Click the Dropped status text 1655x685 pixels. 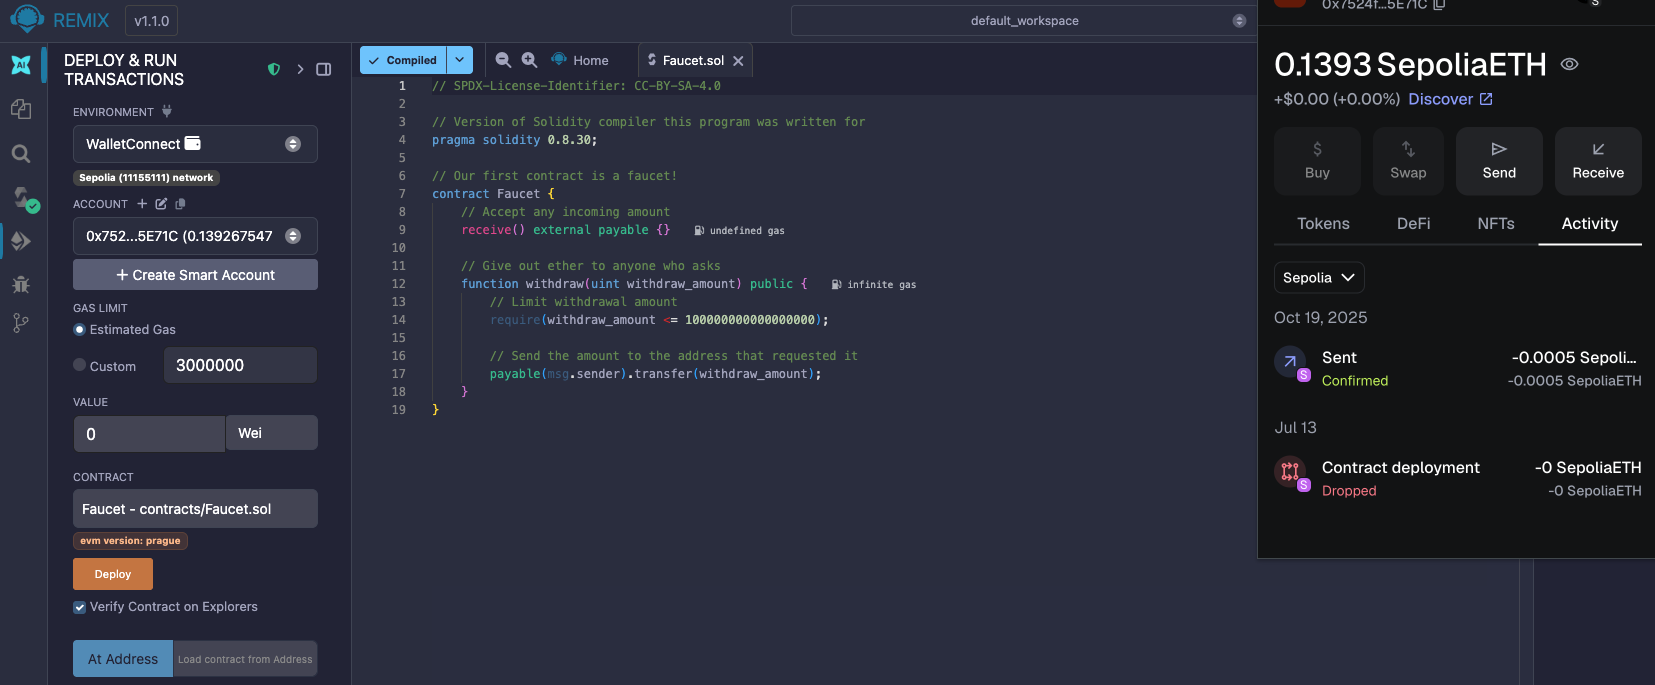1349,491
